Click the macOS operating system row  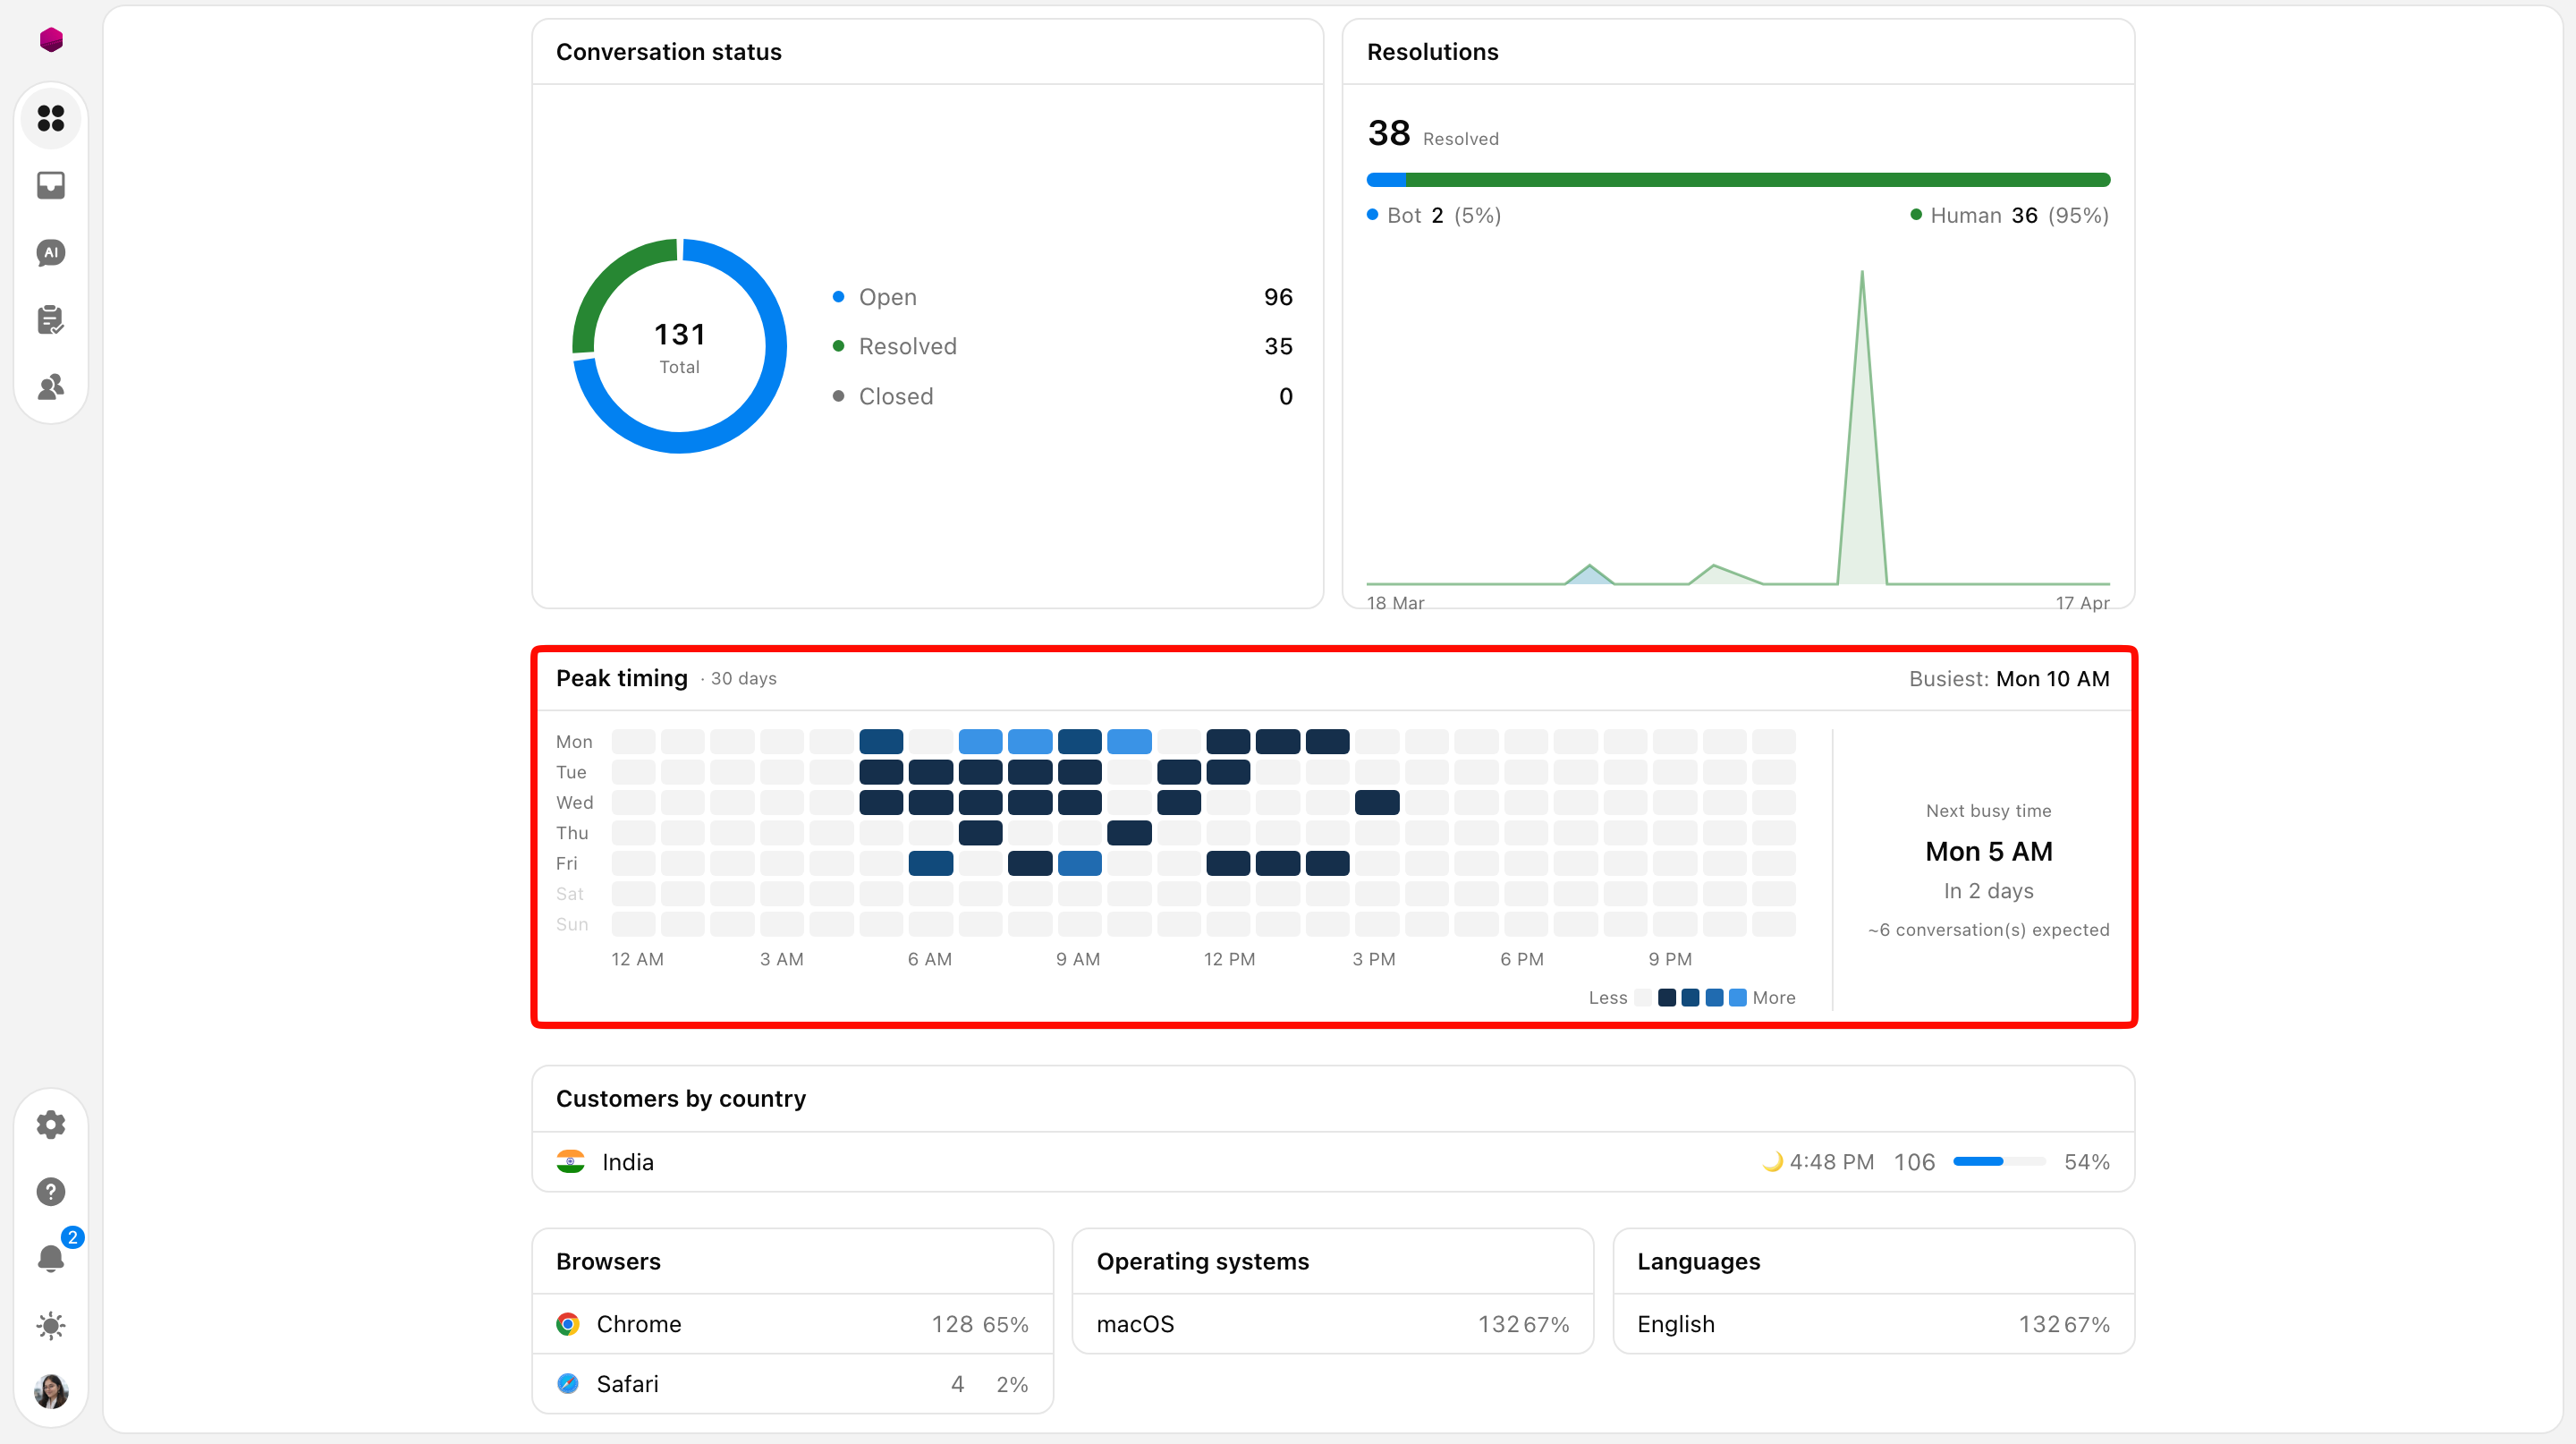pos(1333,1324)
